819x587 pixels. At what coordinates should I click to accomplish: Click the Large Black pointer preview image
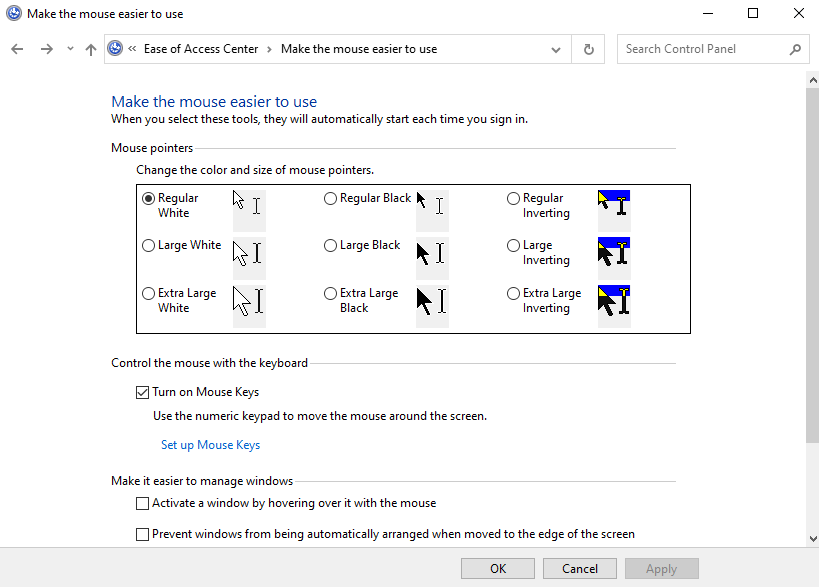click(x=431, y=253)
